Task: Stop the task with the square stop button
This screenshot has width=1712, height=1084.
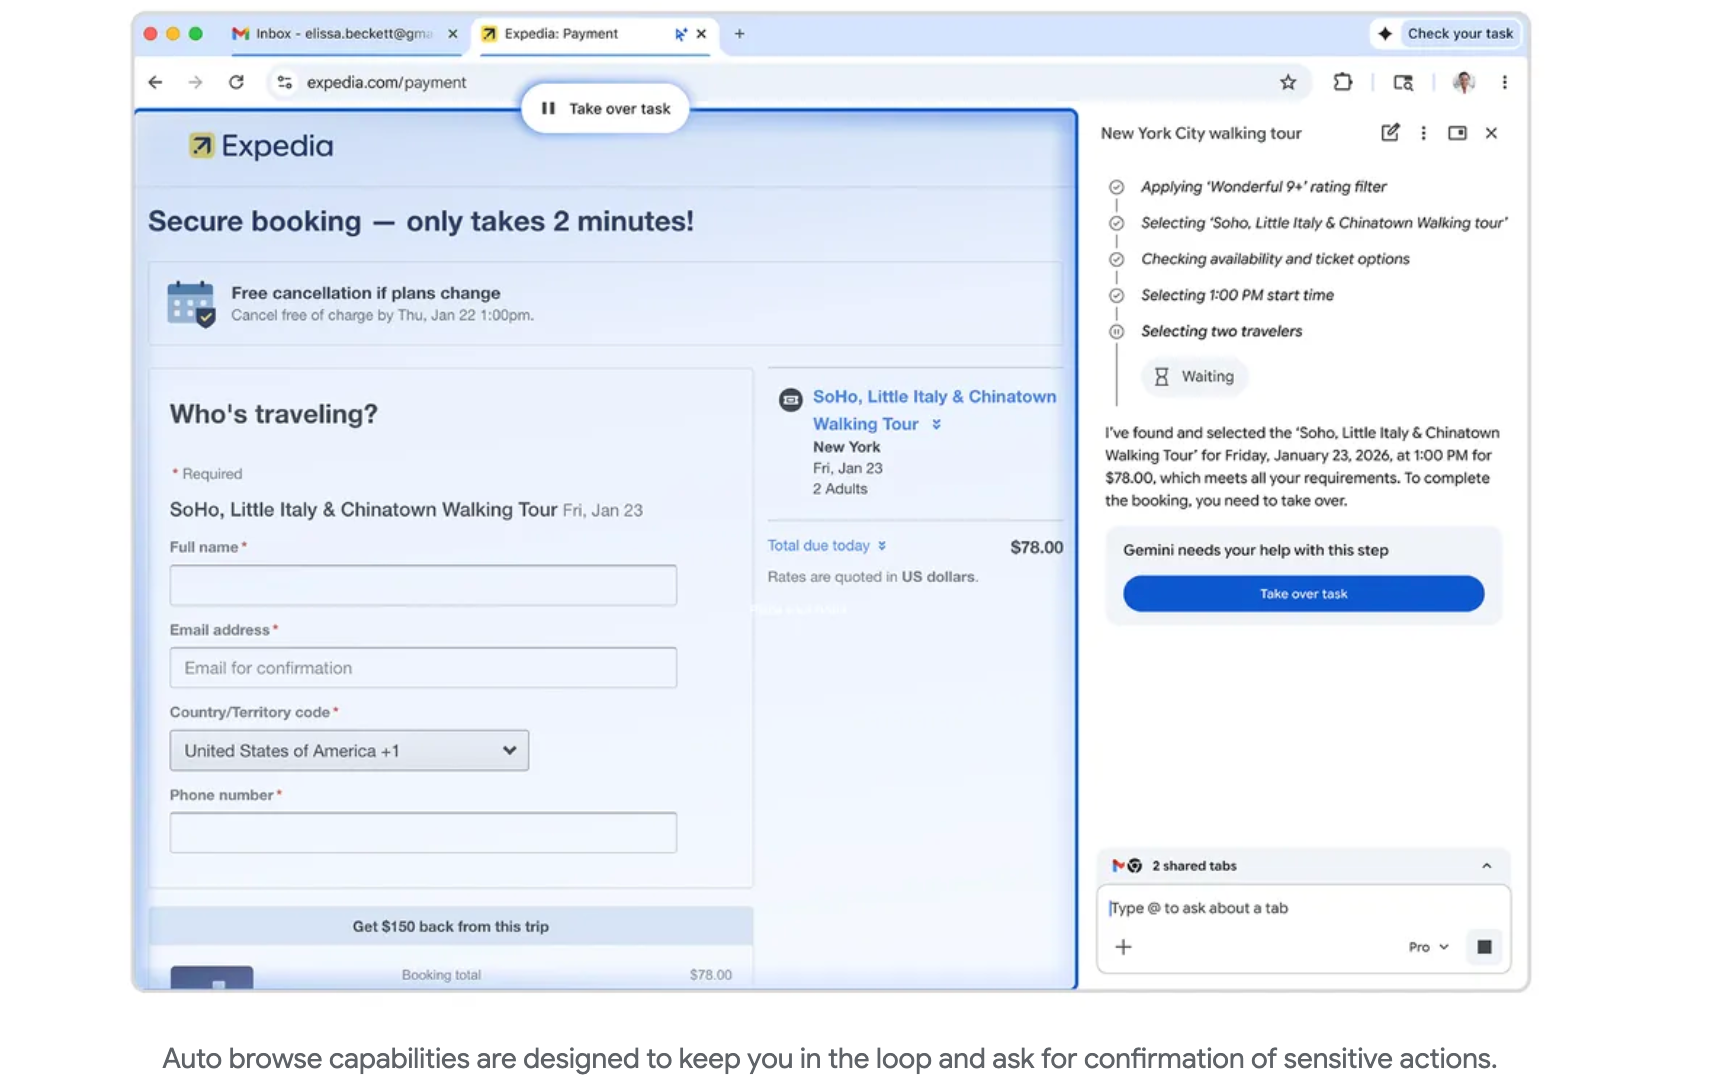Action: 1484,947
